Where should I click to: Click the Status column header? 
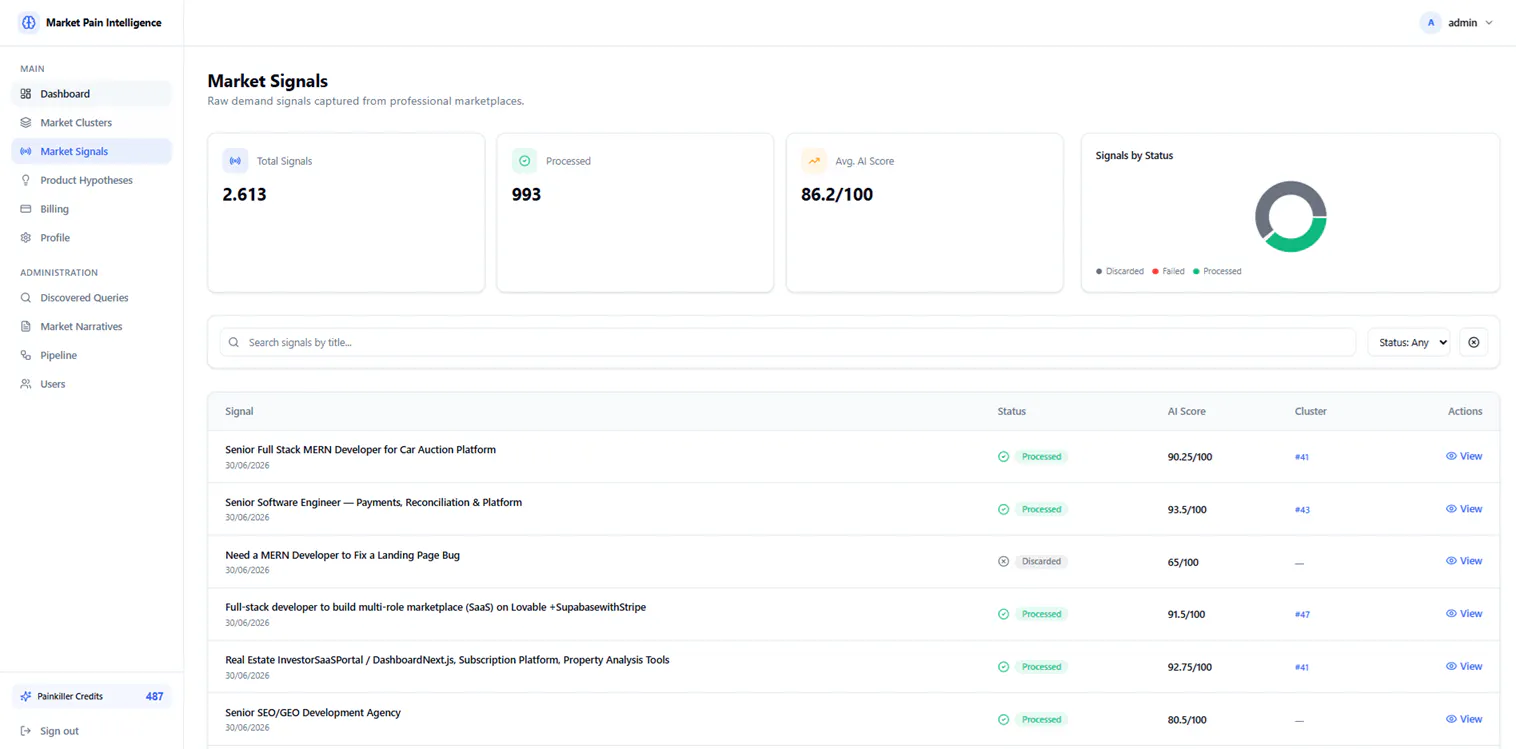coord(1011,411)
